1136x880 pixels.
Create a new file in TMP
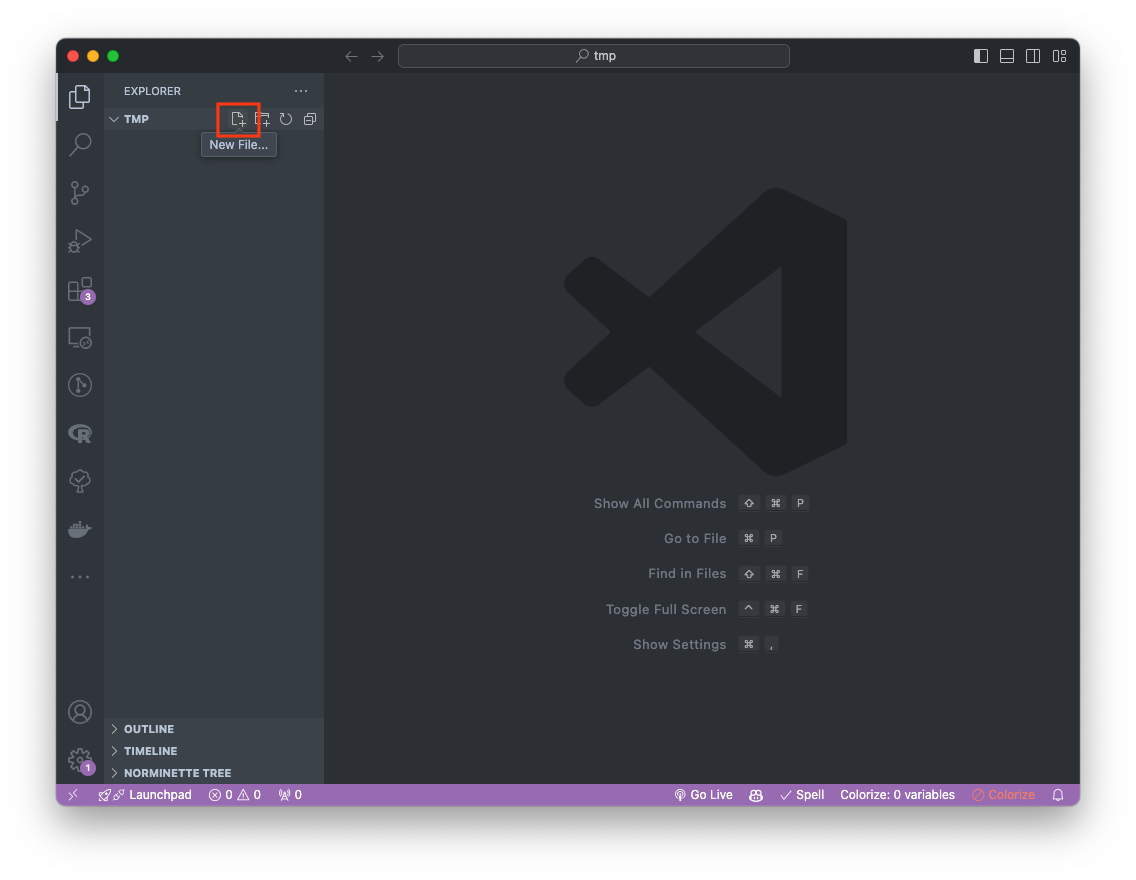click(238, 120)
